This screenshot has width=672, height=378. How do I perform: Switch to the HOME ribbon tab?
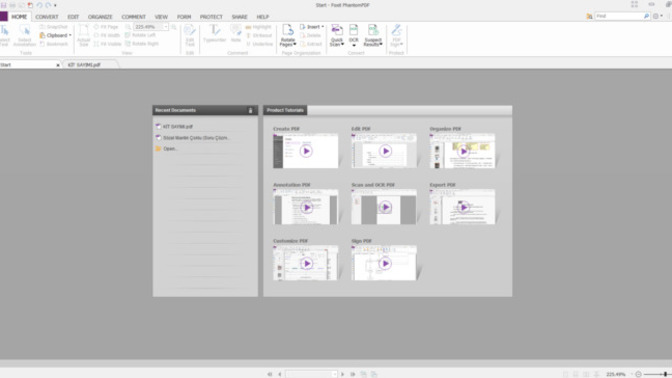click(19, 17)
